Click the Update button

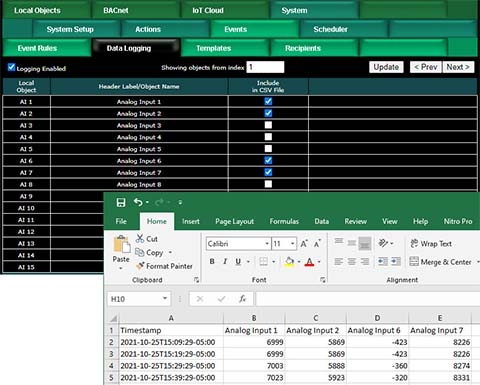pyautogui.click(x=386, y=67)
